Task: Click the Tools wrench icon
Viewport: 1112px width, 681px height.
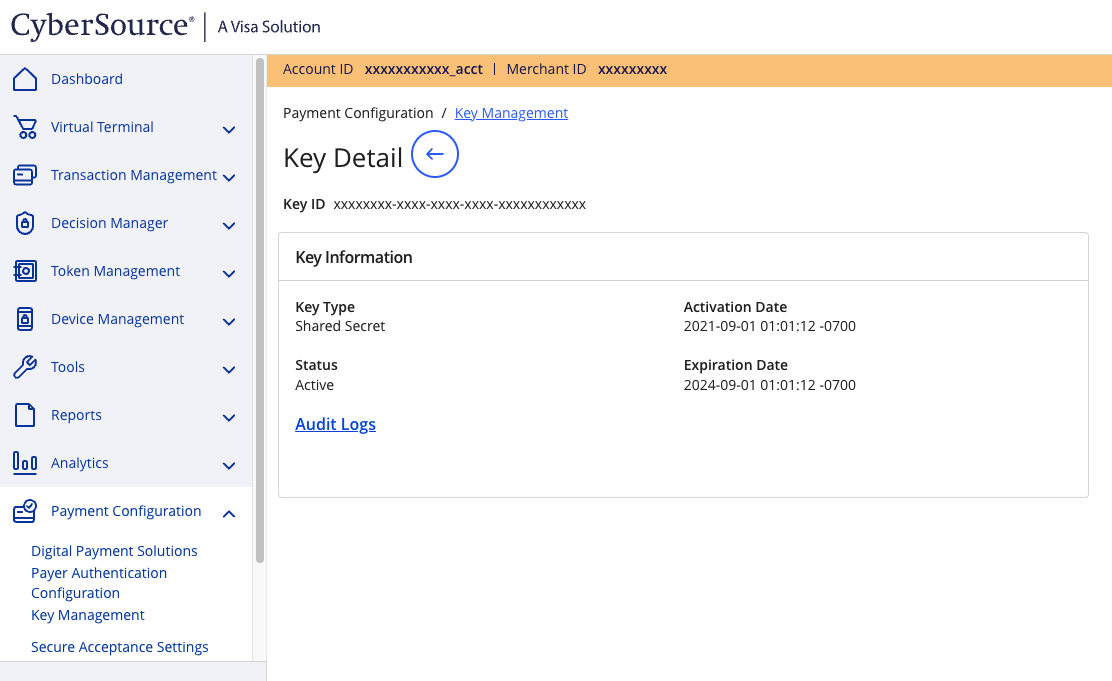Action: [x=24, y=366]
